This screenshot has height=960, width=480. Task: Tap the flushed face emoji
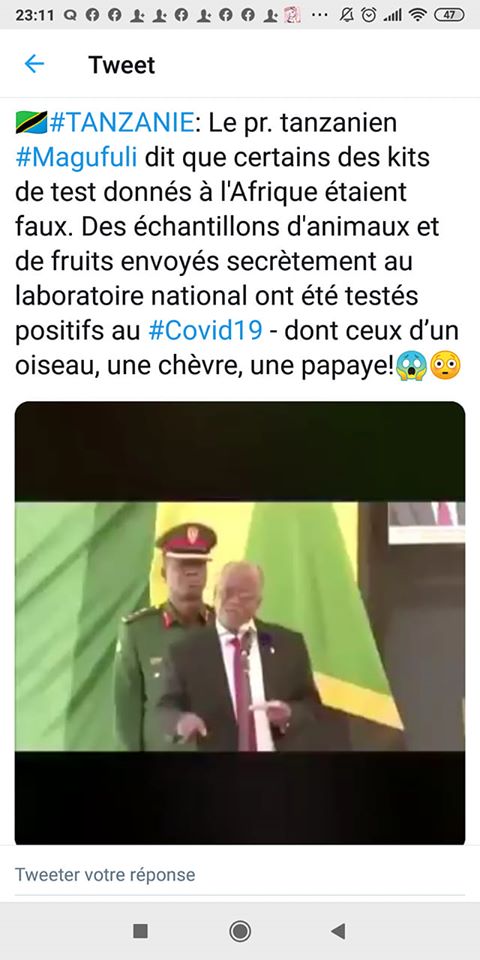tap(444, 366)
